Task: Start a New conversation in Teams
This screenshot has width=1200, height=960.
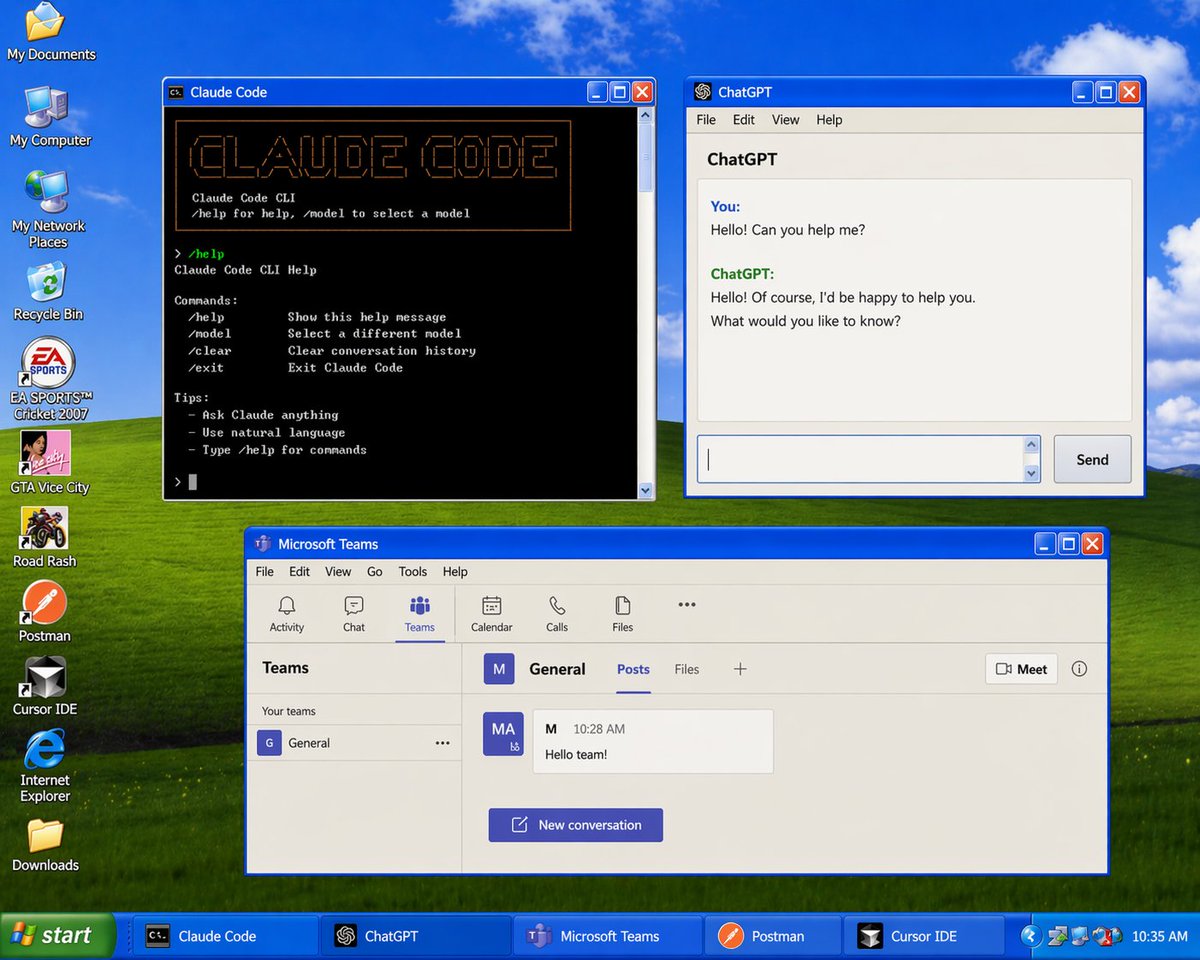Action: (575, 825)
